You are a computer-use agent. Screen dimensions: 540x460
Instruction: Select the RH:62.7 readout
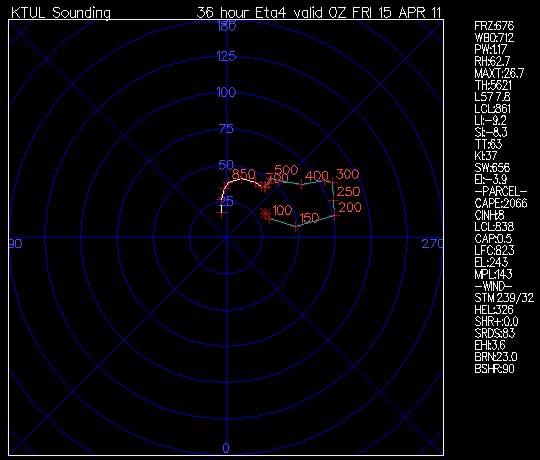[x=492, y=61]
